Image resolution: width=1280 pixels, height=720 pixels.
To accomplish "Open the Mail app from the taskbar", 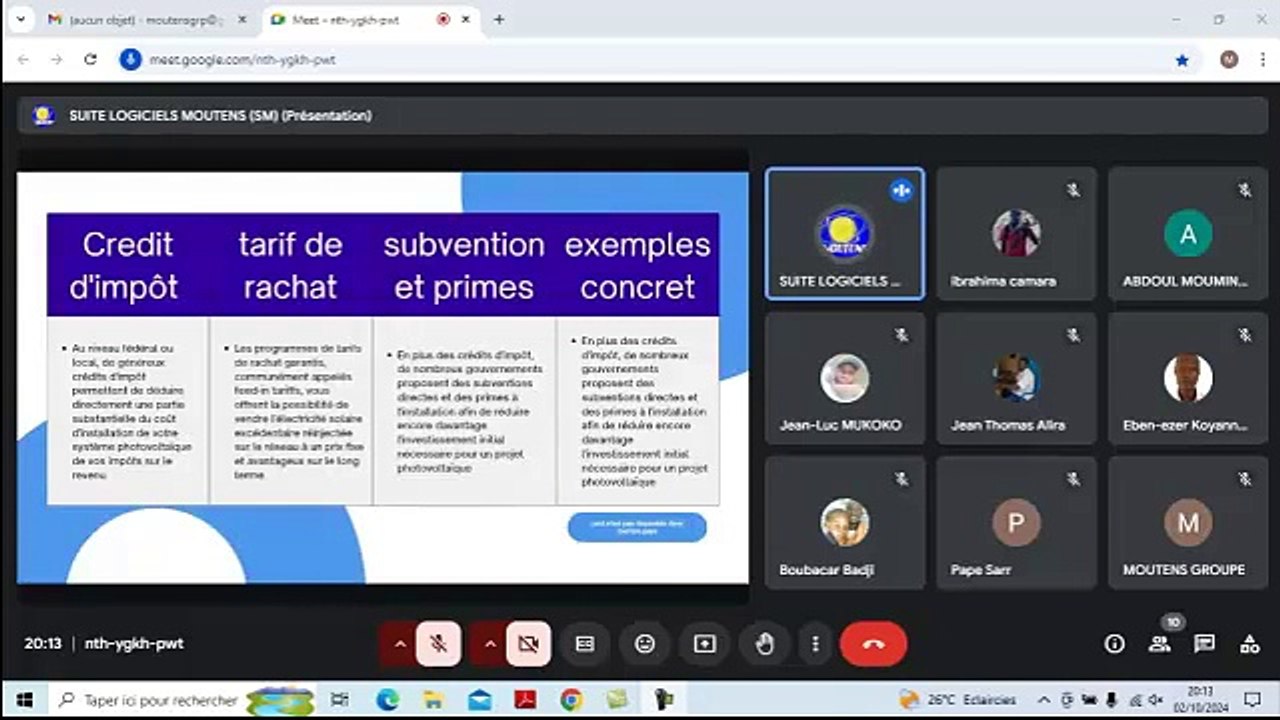I will (x=479, y=700).
